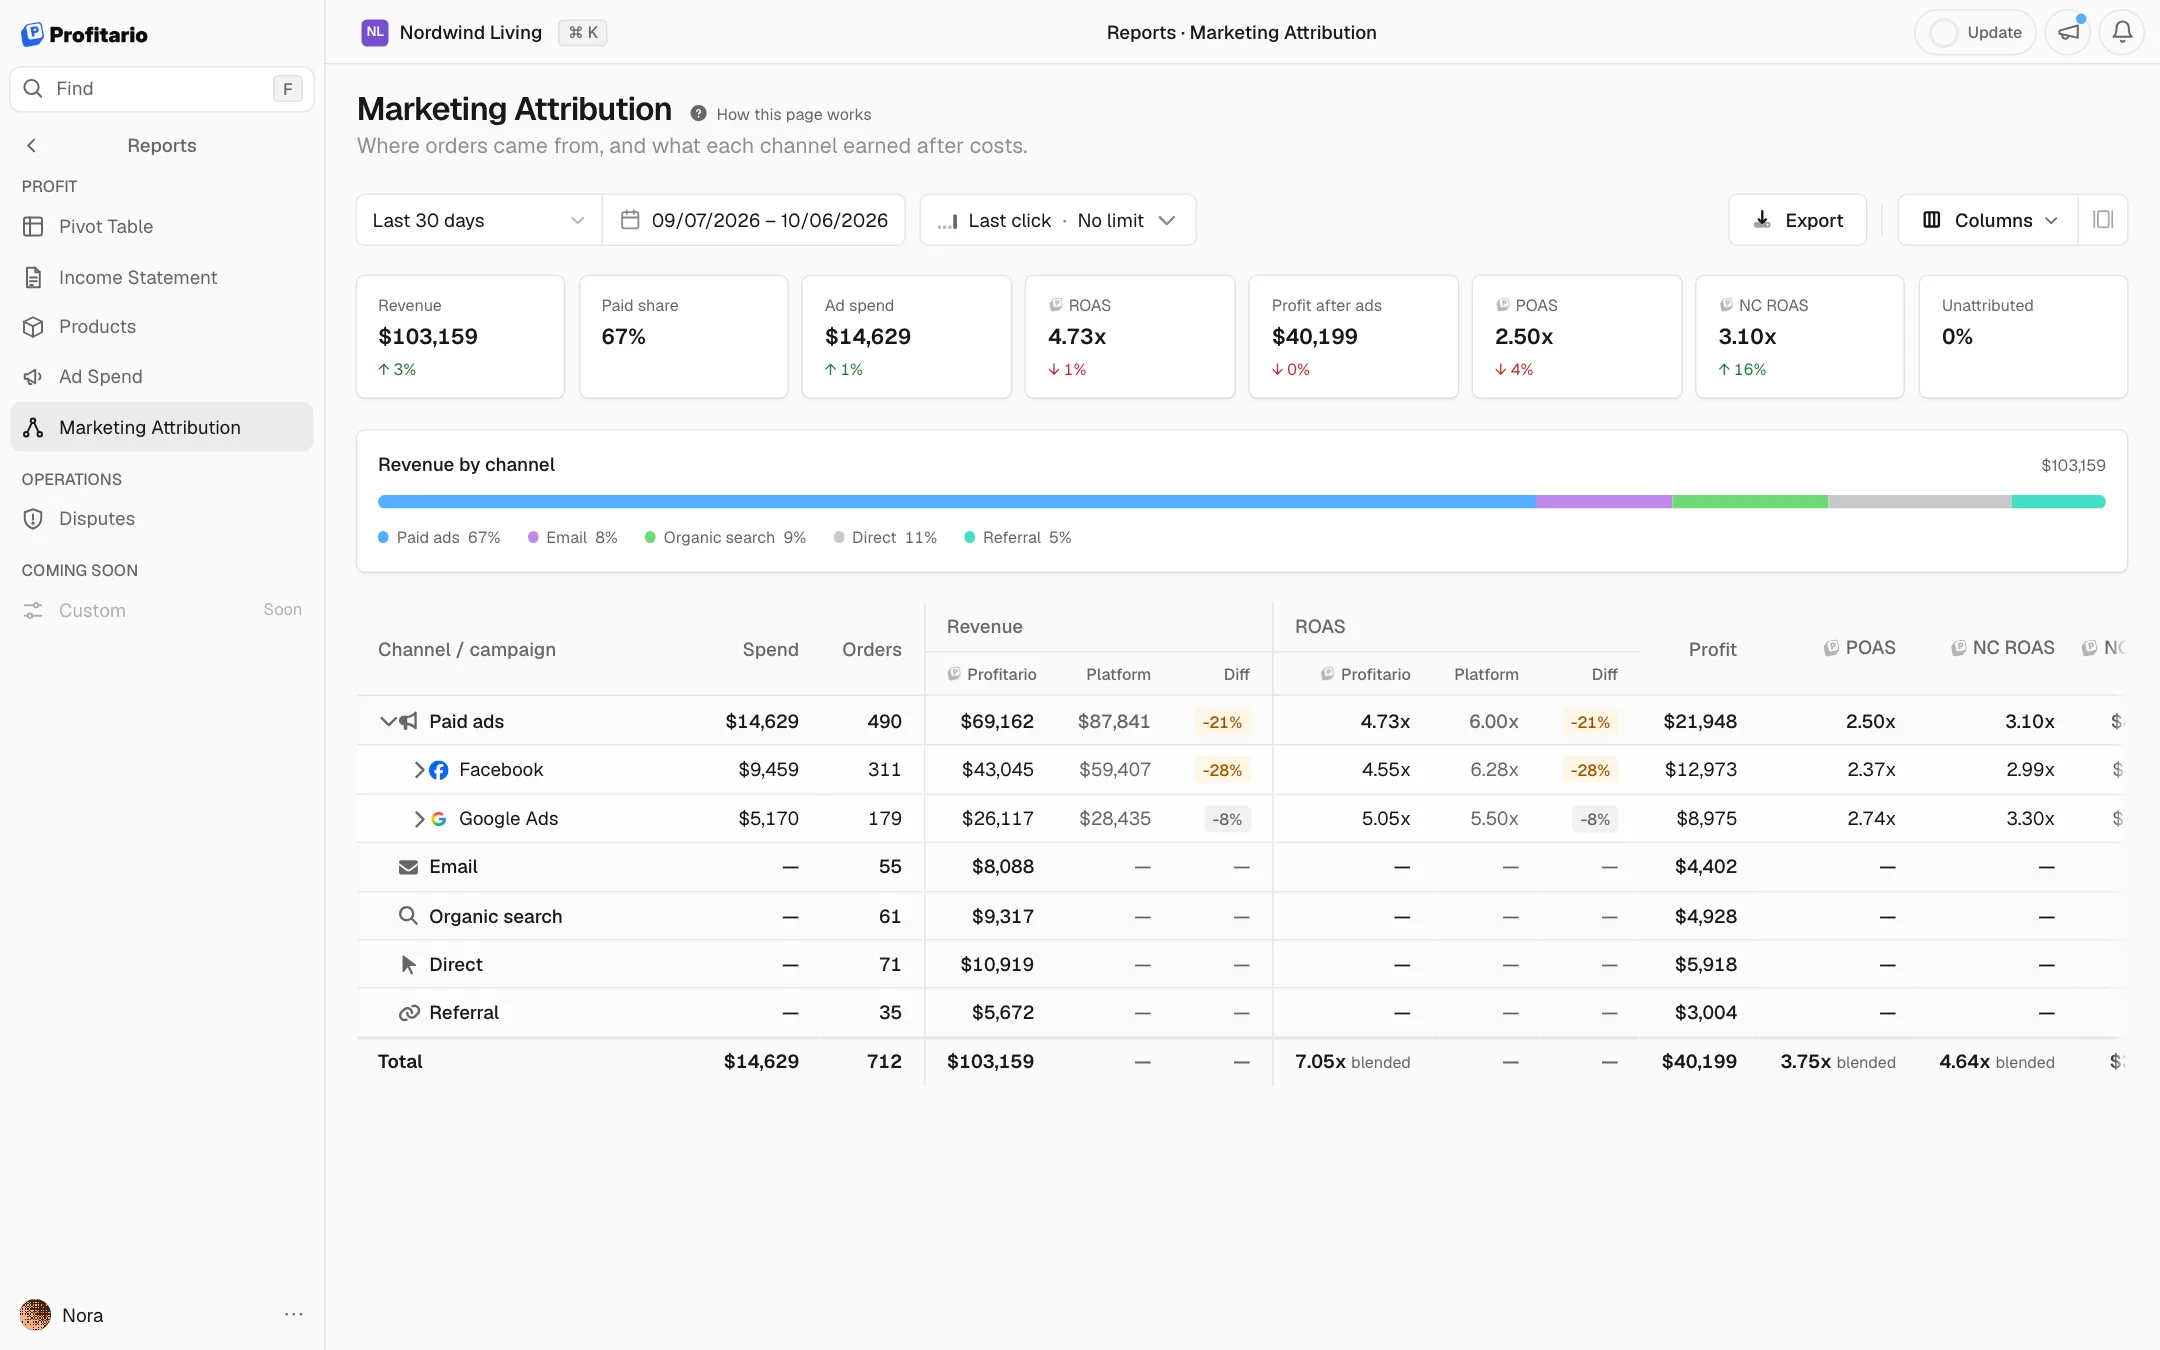This screenshot has height=1350, width=2160.
Task: Expand the Google Ads campaigns row
Action: (419, 819)
